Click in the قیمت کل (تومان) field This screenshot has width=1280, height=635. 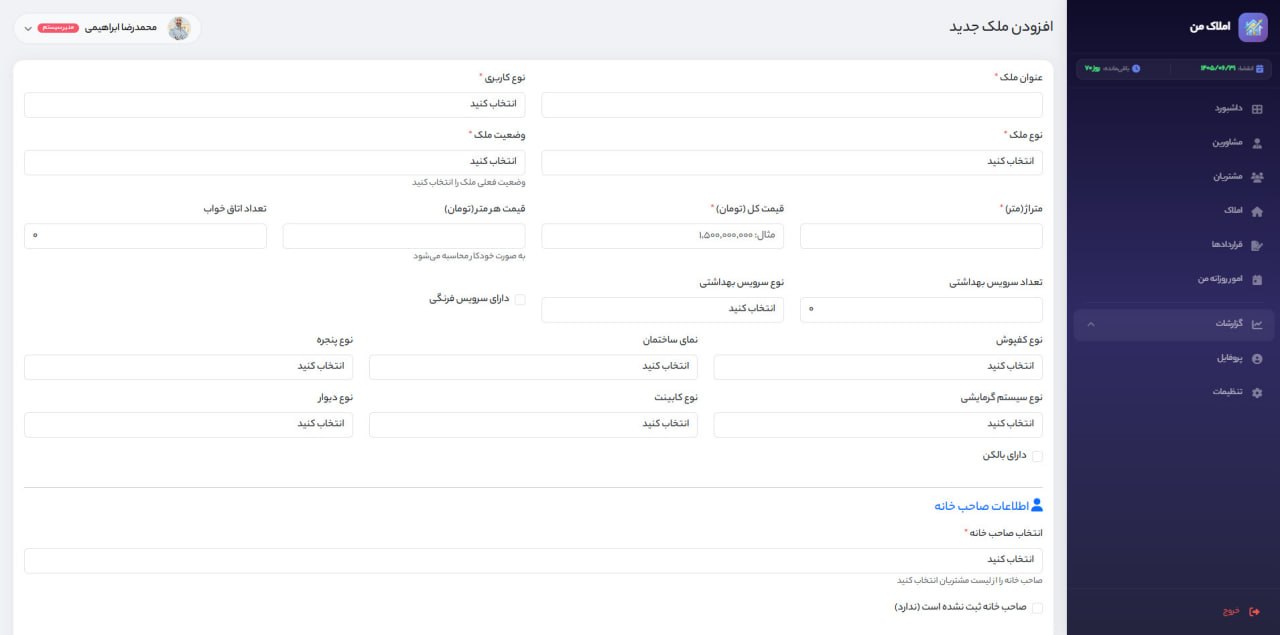coord(663,236)
